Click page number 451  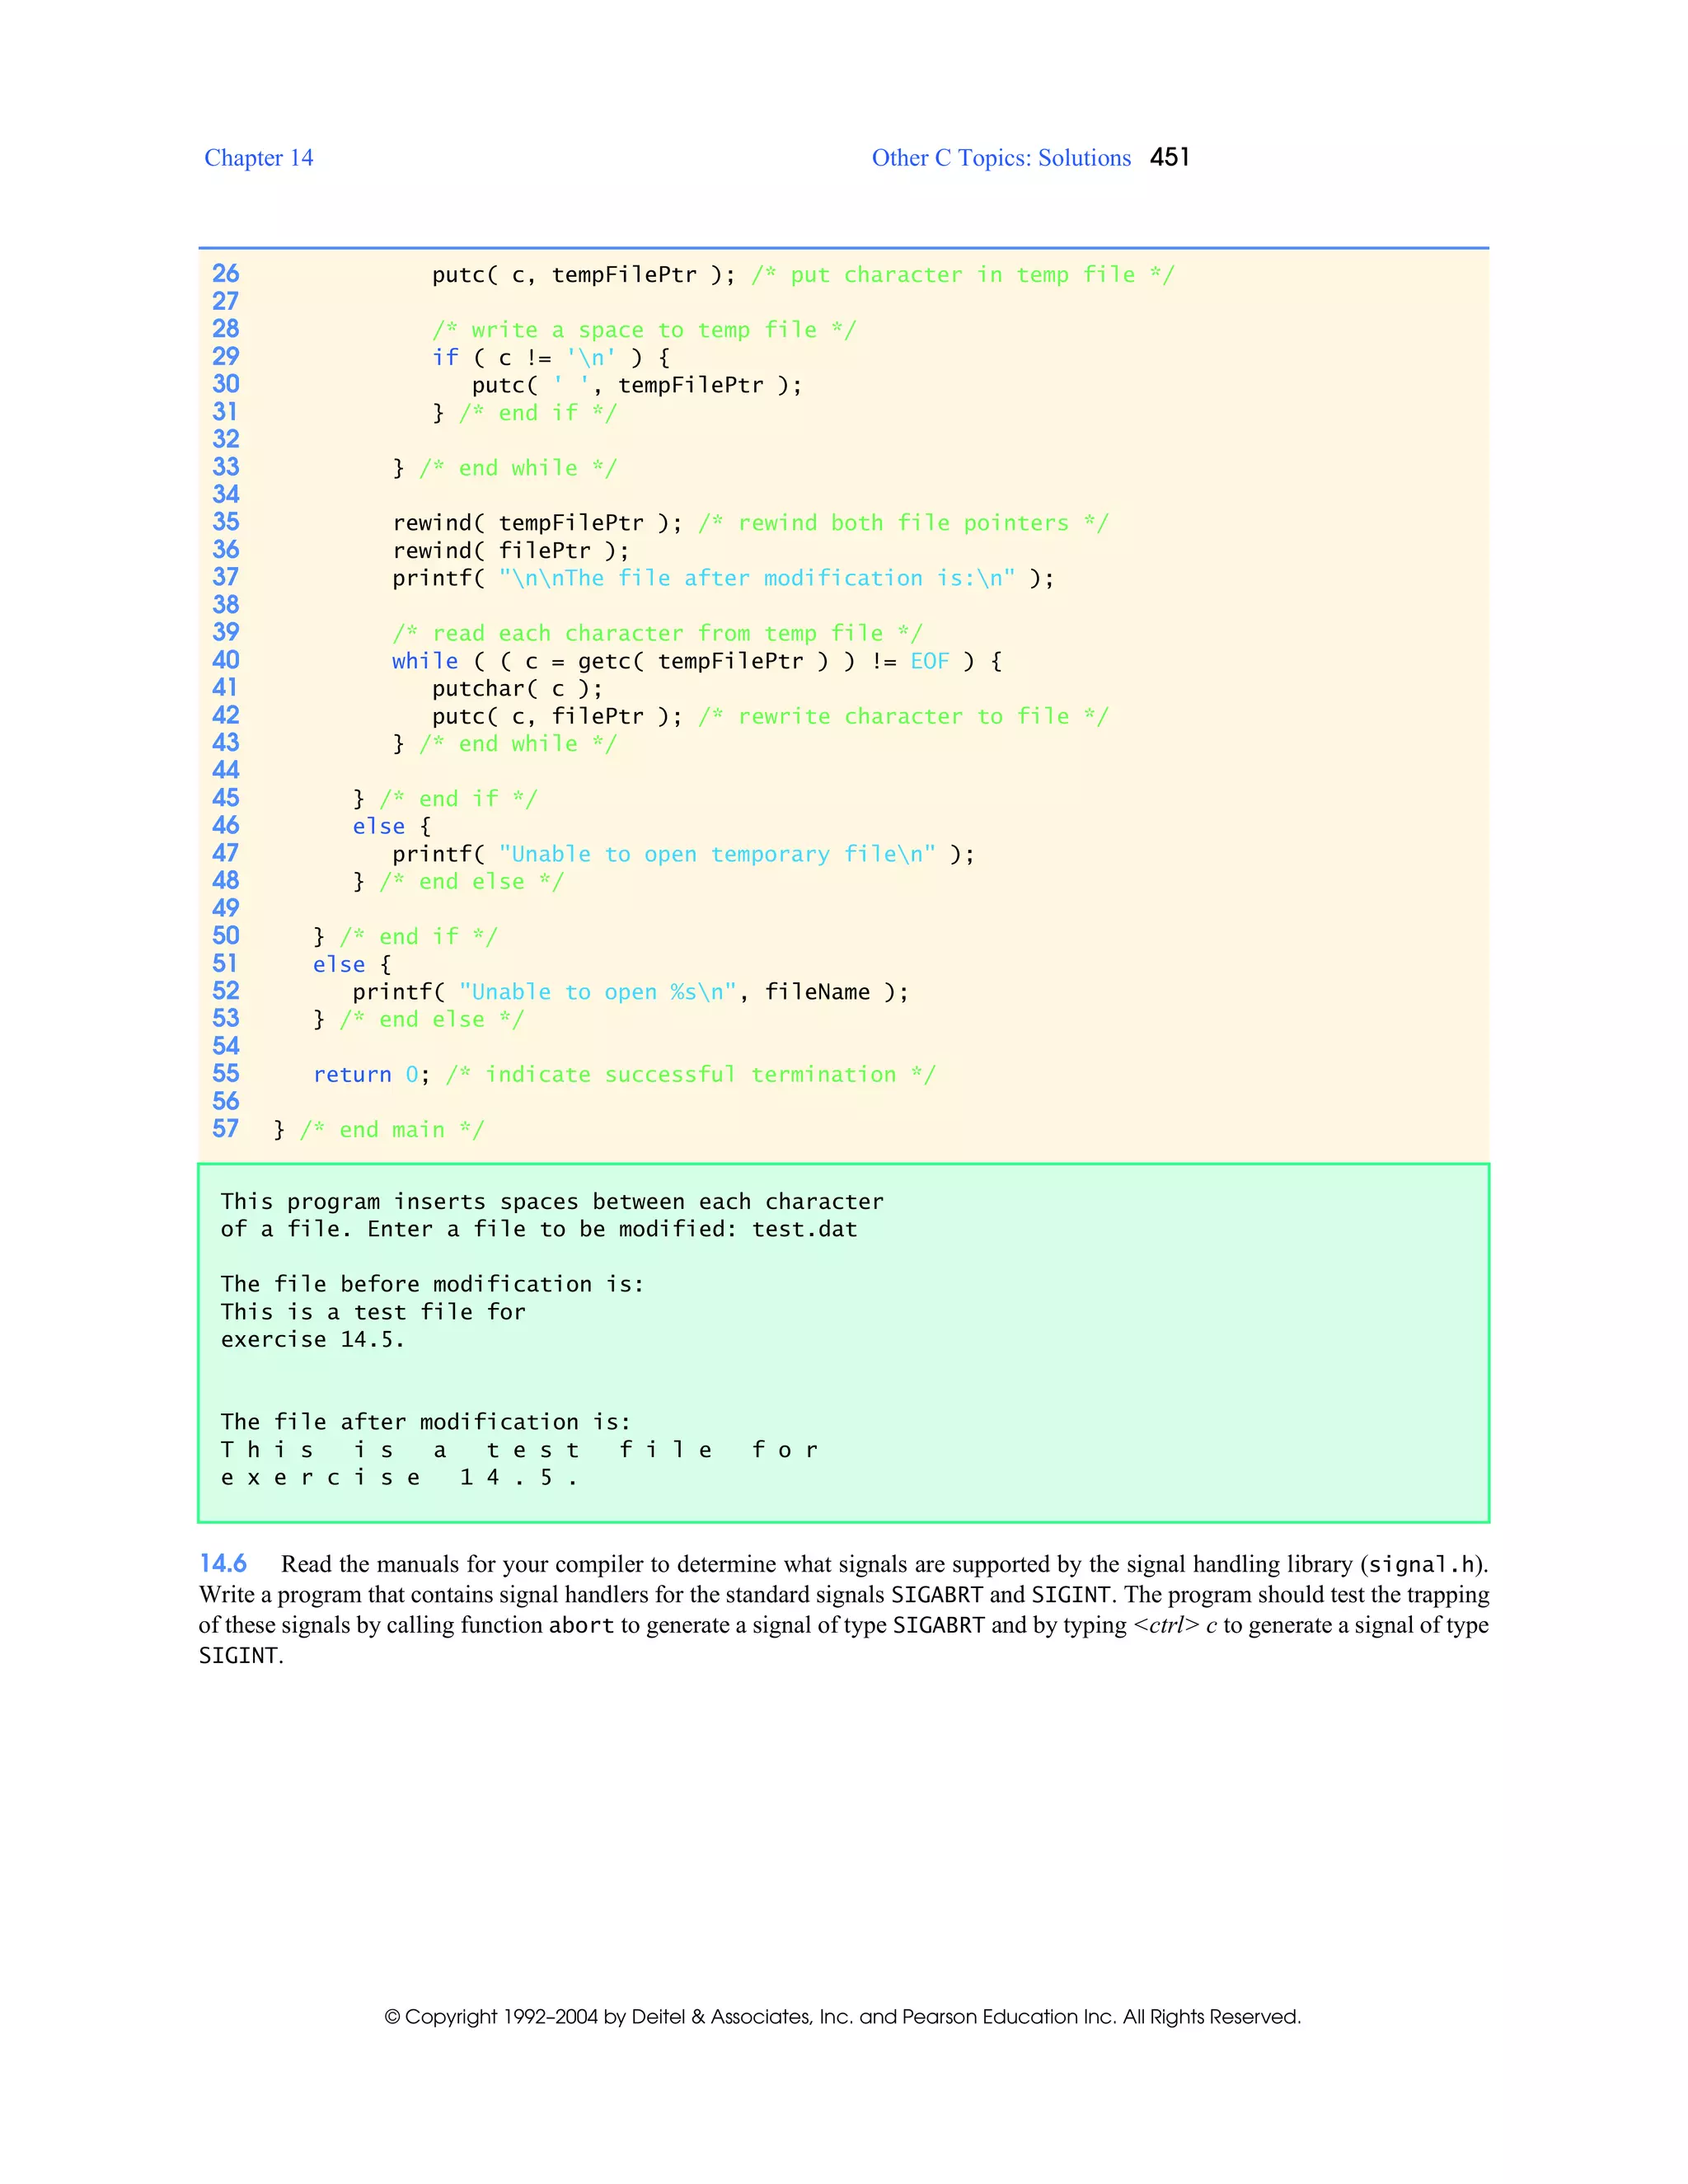1169,157
